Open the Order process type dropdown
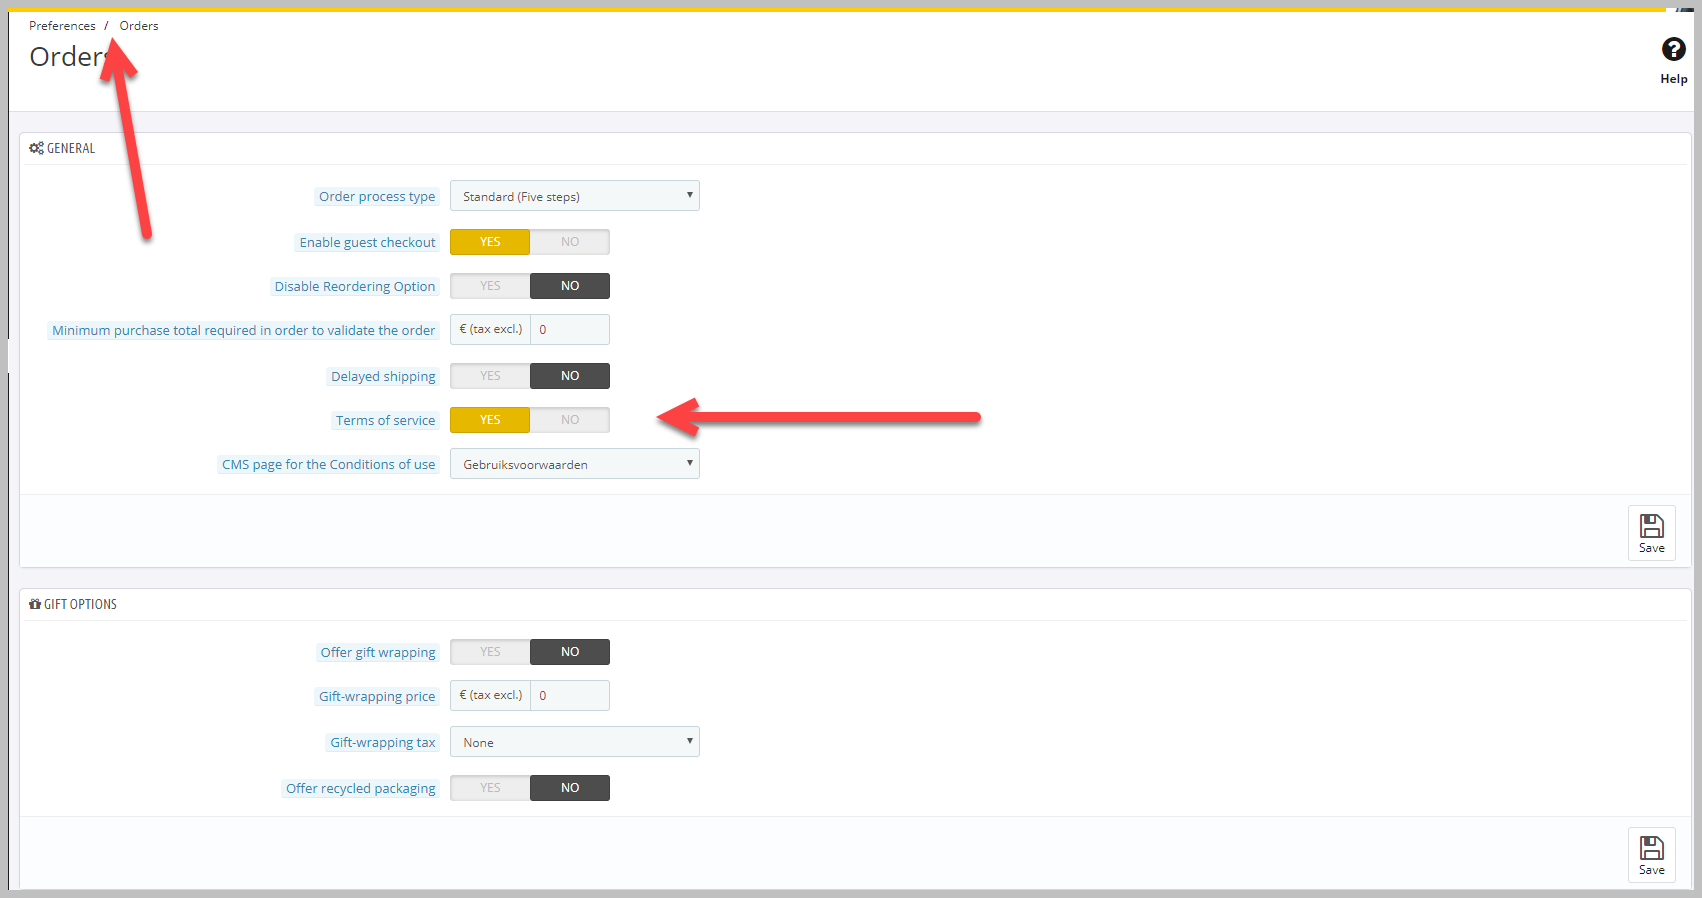 coord(574,196)
